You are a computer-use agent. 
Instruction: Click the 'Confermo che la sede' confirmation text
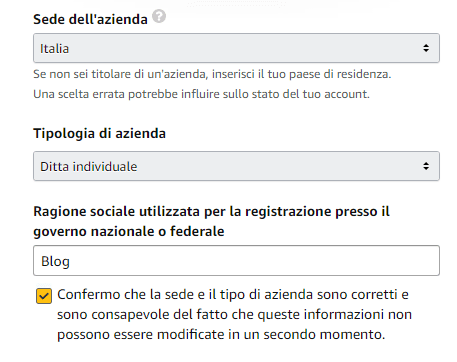pos(233,295)
